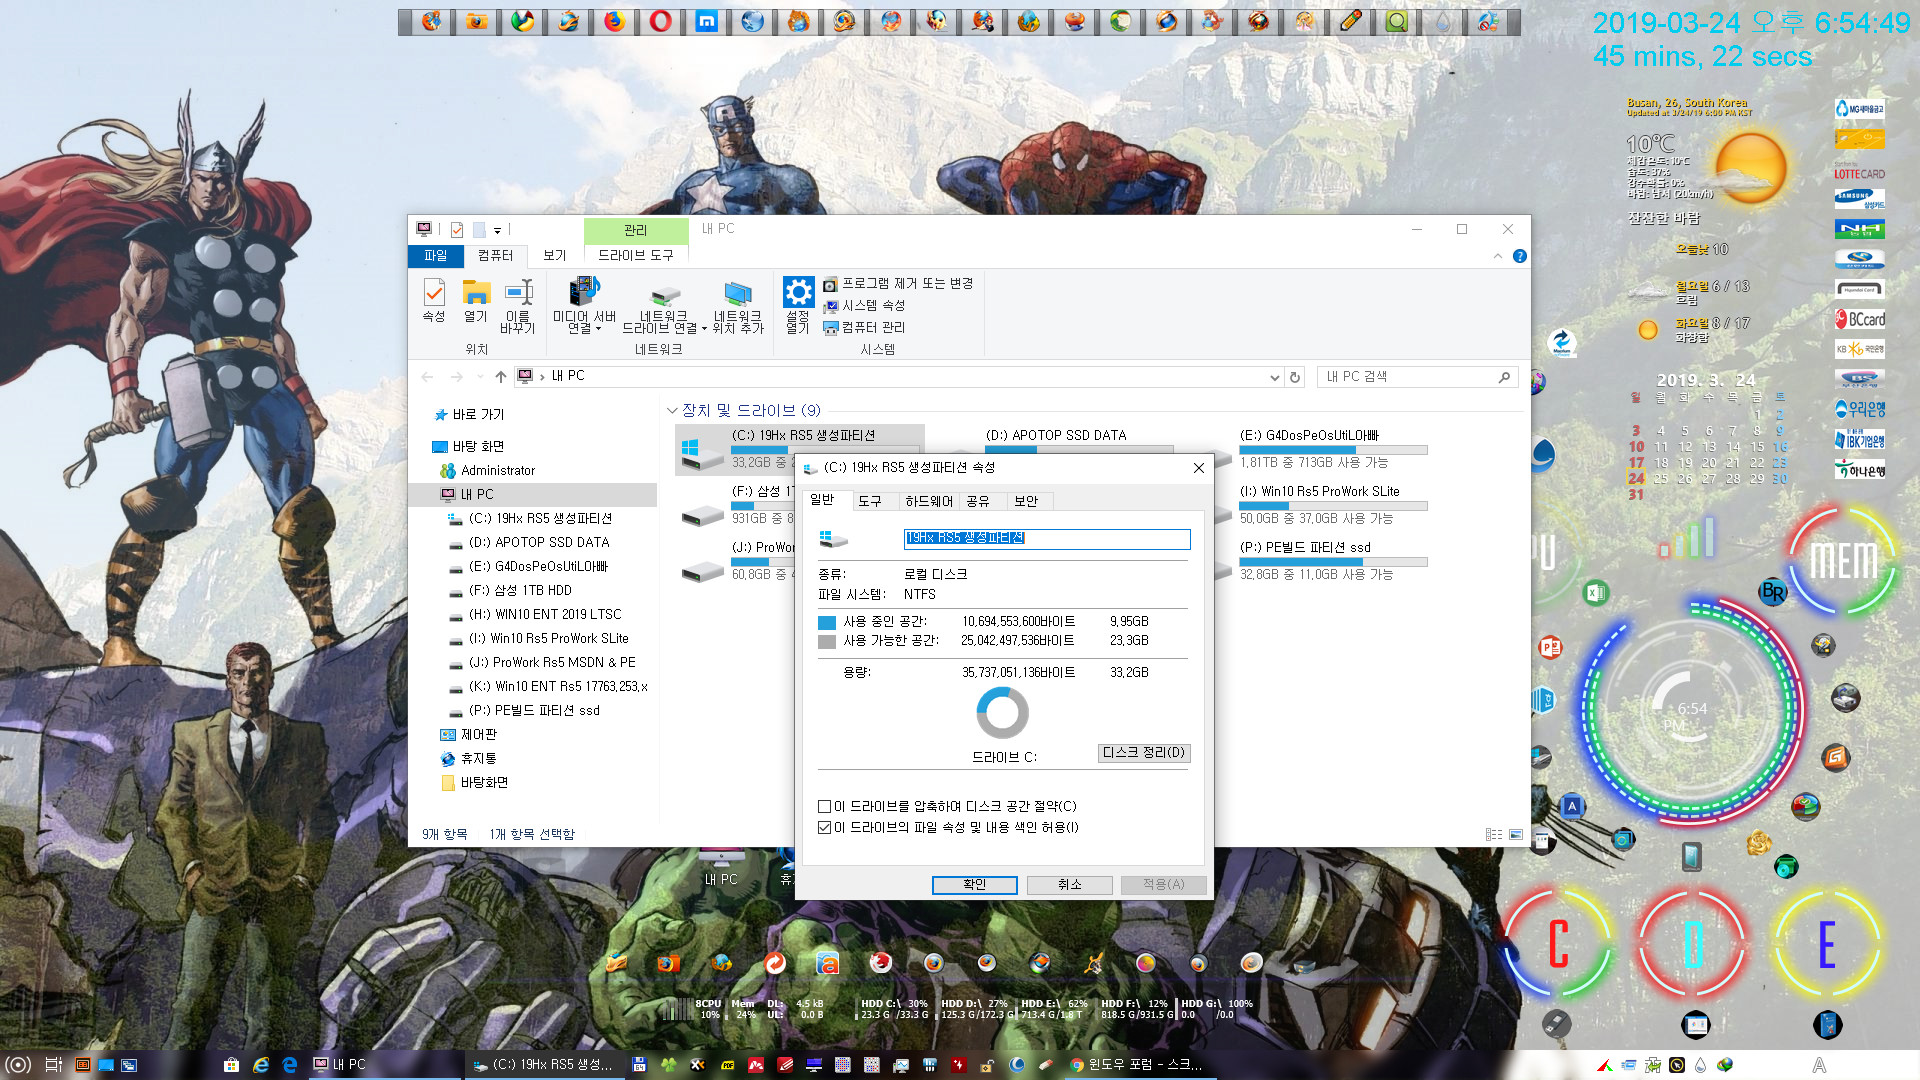
Task: Open Explorer help question mark icon
Action: pyautogui.click(x=1520, y=256)
